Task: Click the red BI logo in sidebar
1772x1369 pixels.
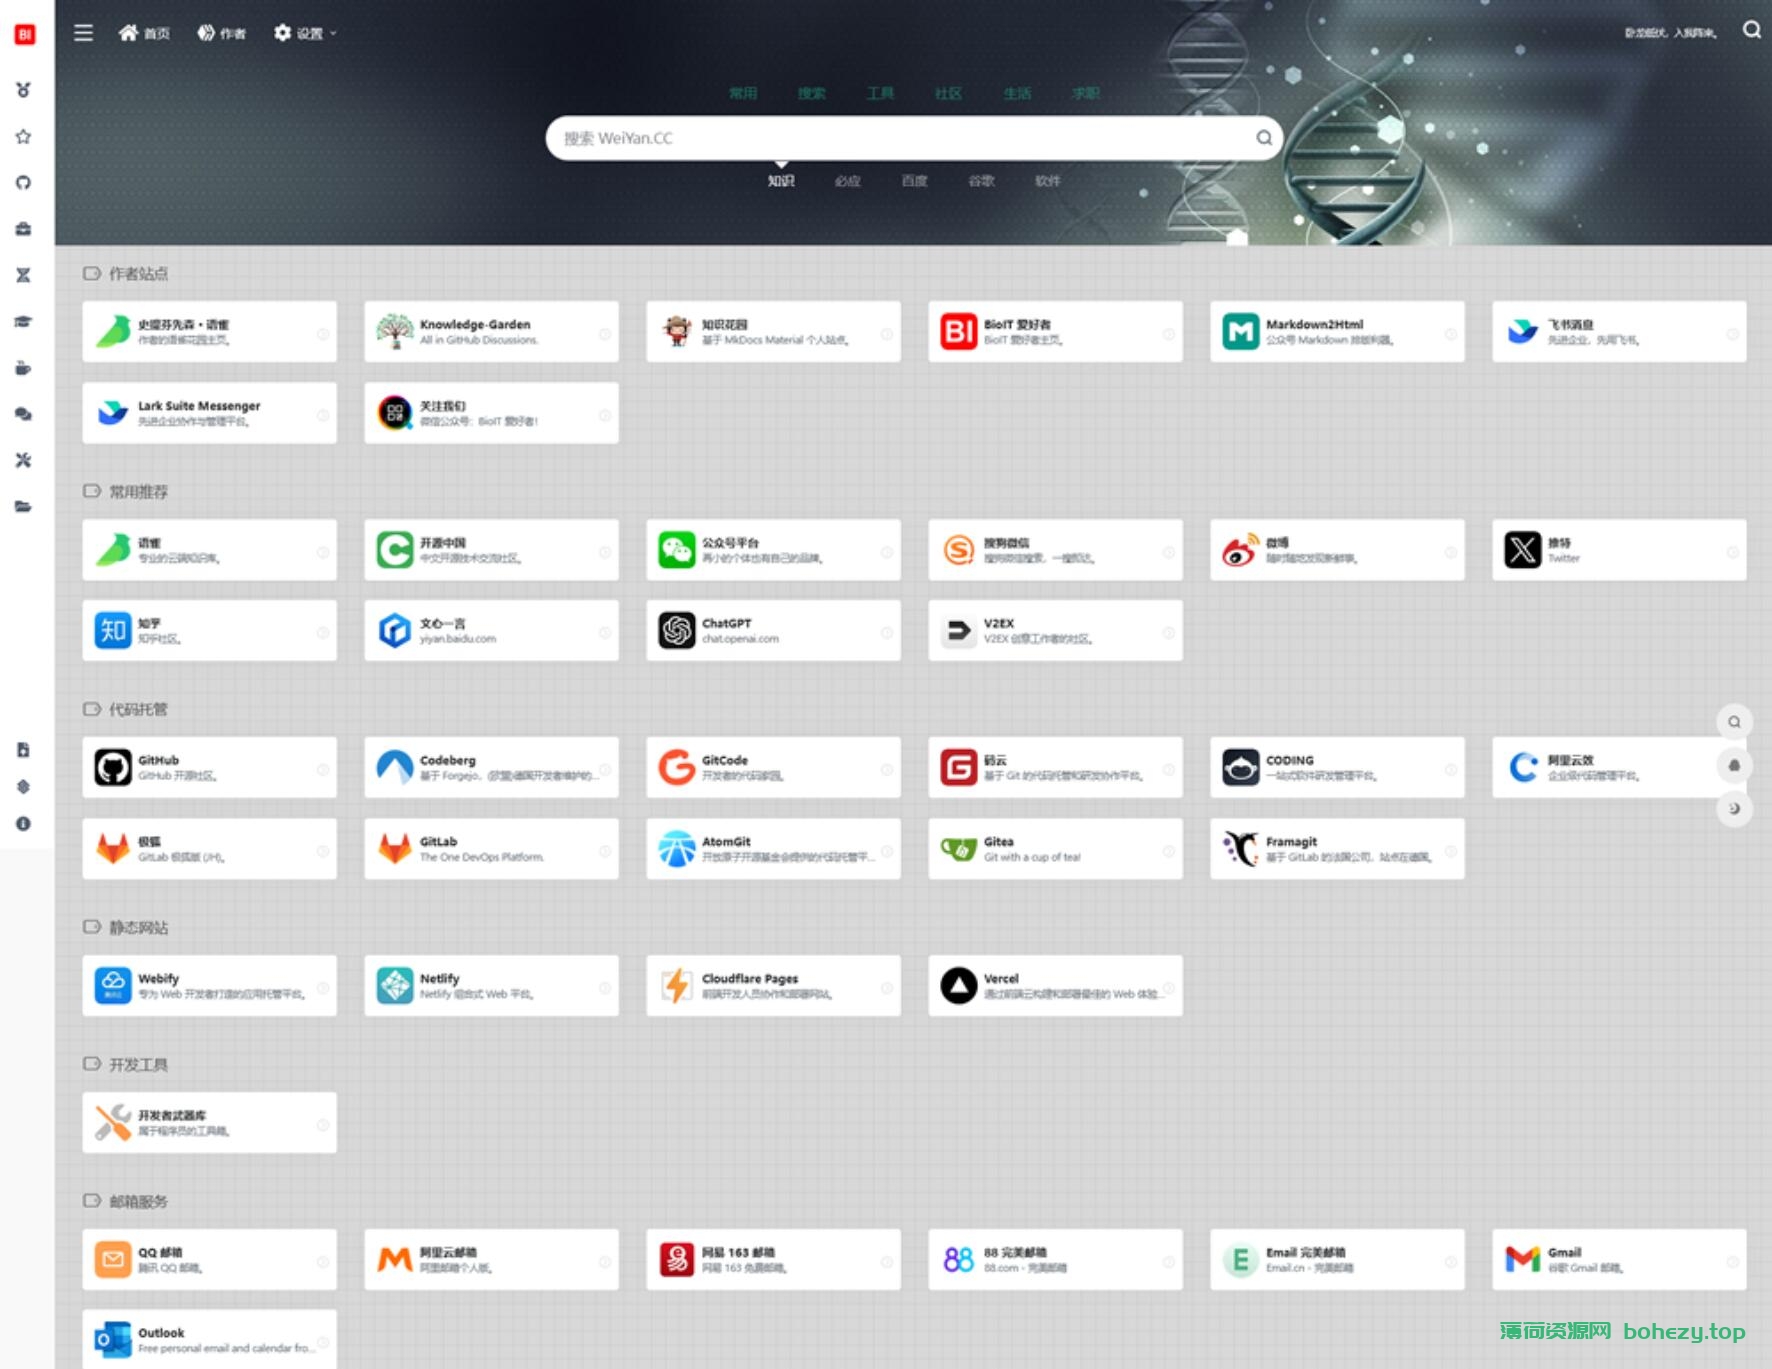Action: [25, 35]
